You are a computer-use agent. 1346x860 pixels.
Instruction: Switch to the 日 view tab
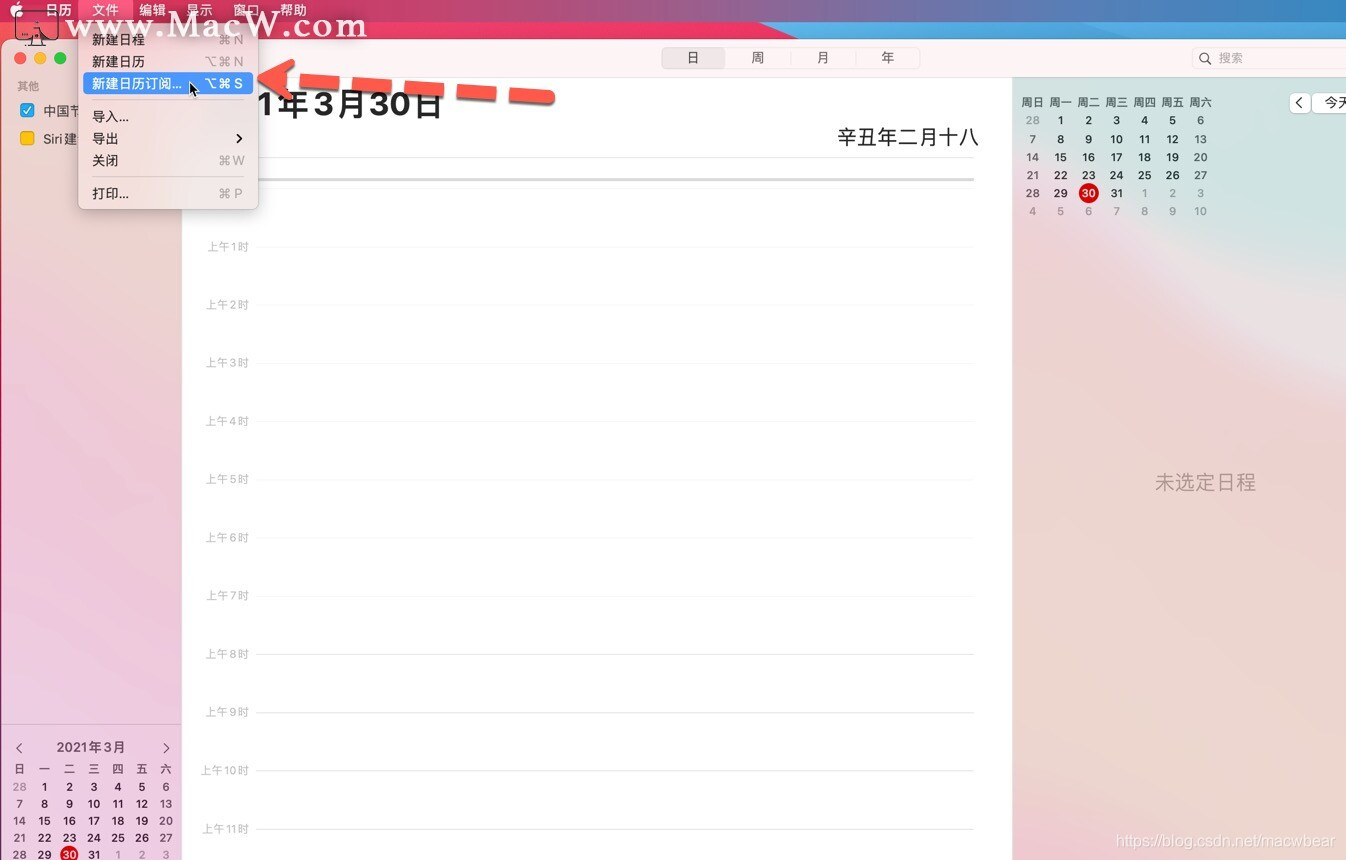693,58
